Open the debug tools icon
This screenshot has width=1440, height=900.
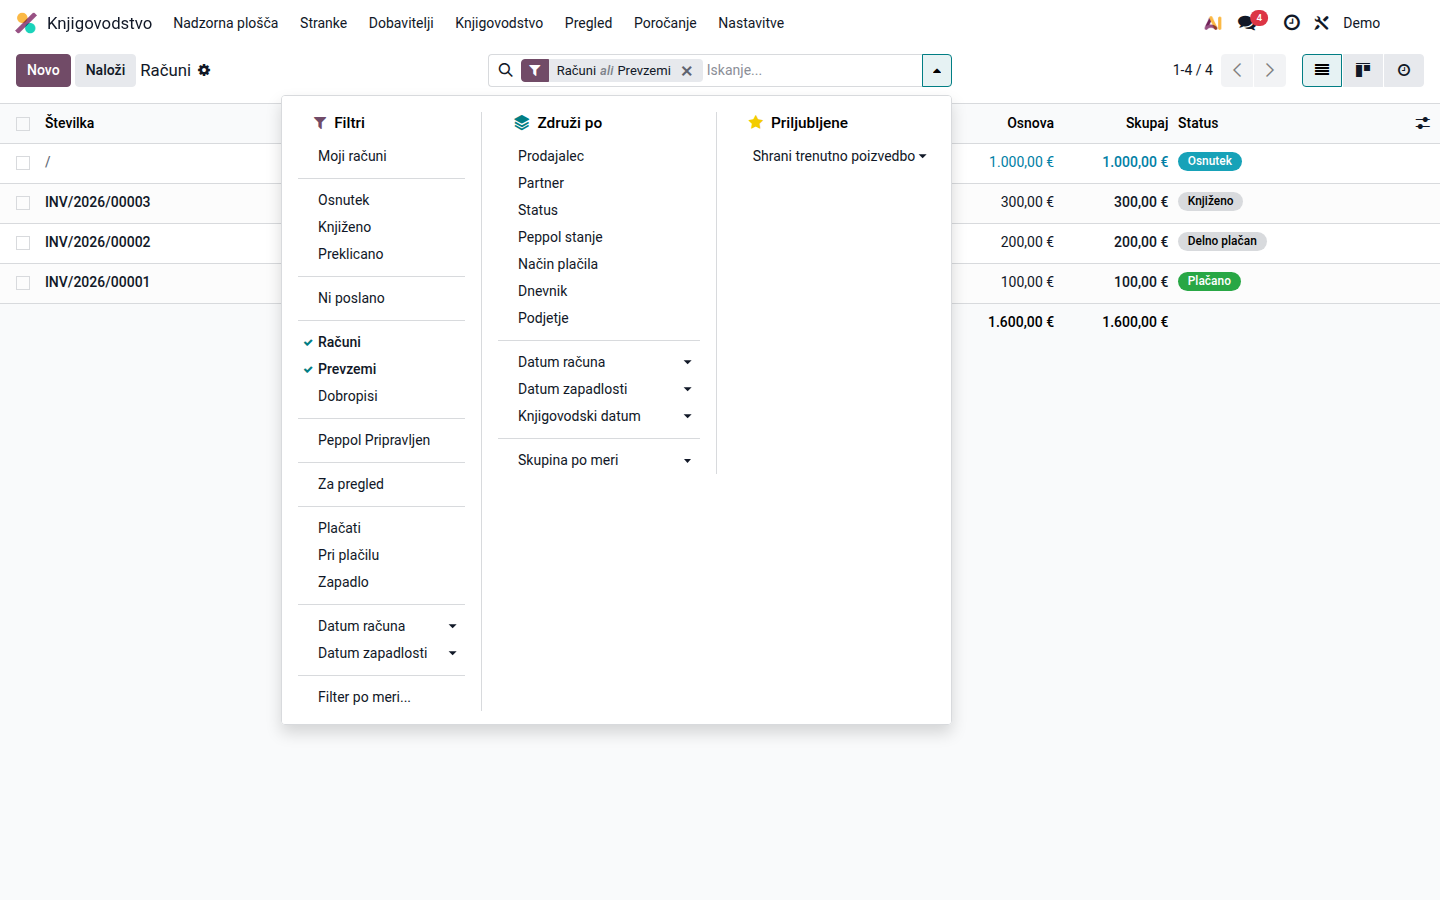(x=1322, y=23)
